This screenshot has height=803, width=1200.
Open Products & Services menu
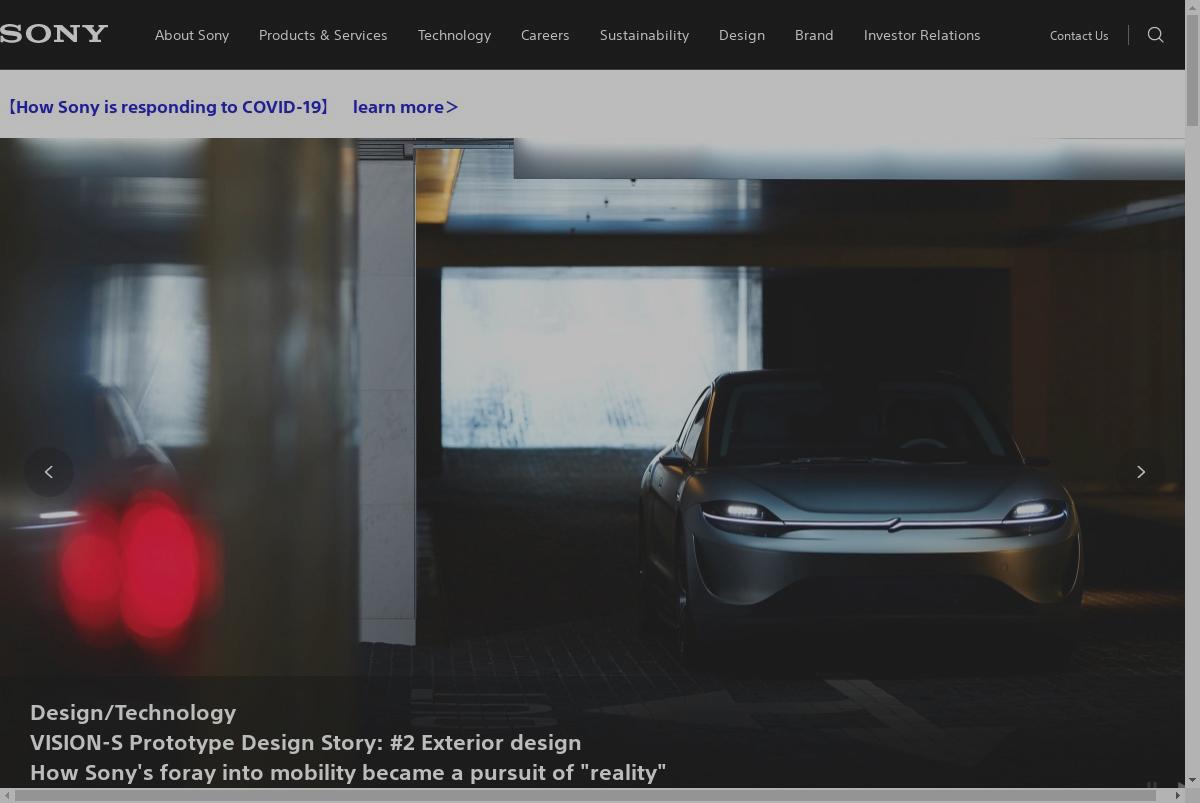coord(323,35)
